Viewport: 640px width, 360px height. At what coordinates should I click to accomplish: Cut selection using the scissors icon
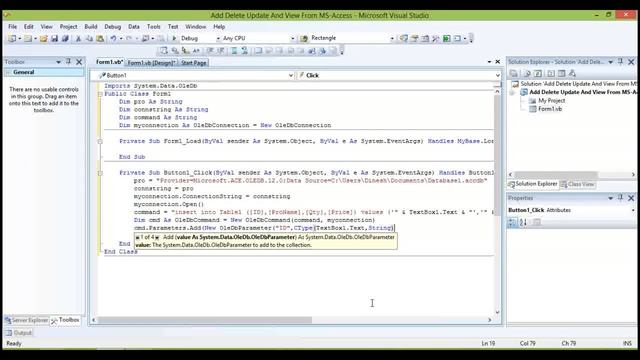point(78,38)
